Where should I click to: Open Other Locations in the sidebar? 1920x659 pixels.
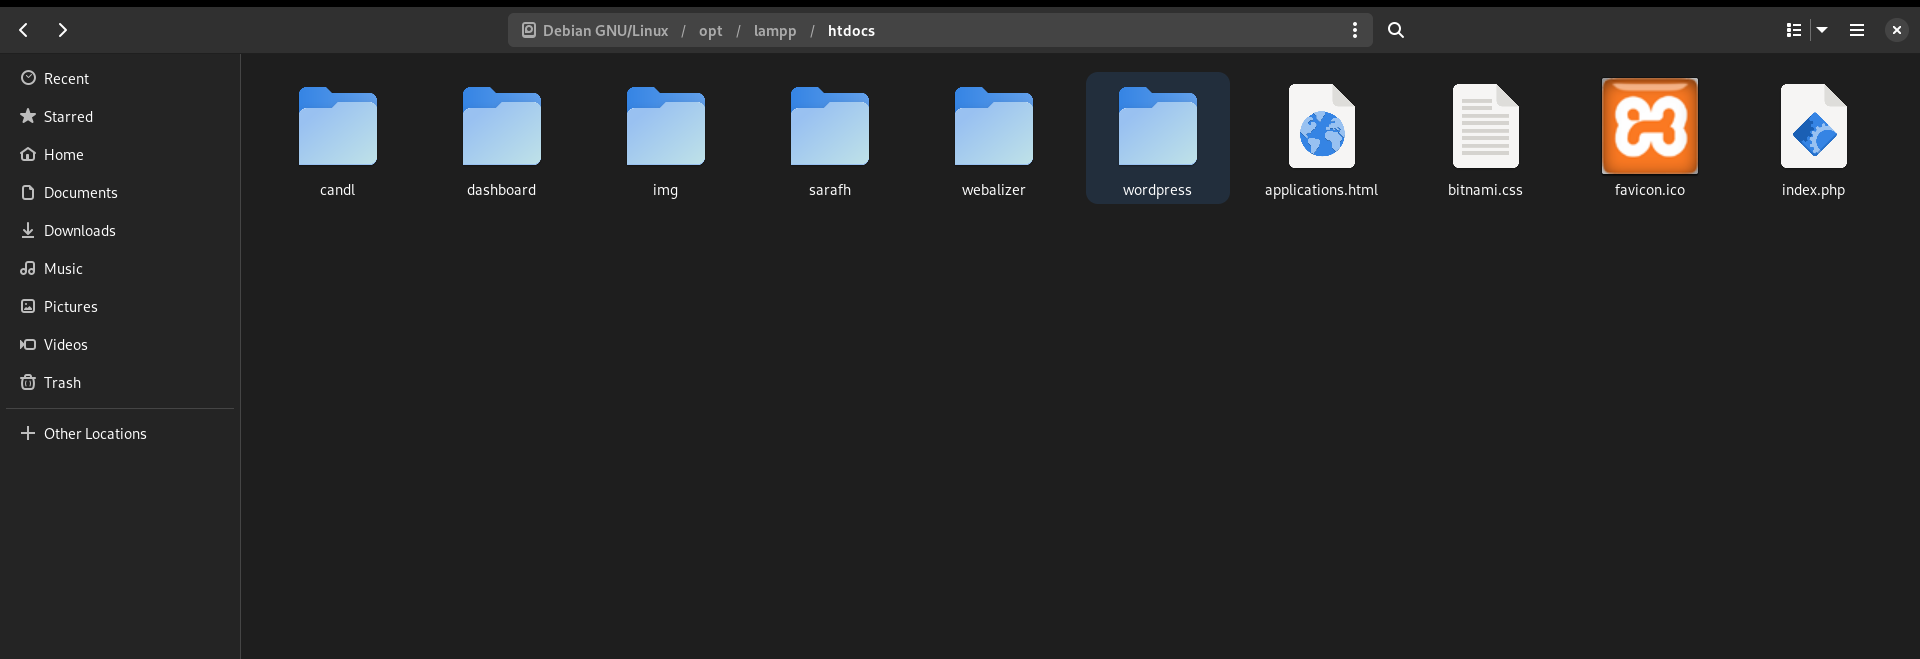120,433
